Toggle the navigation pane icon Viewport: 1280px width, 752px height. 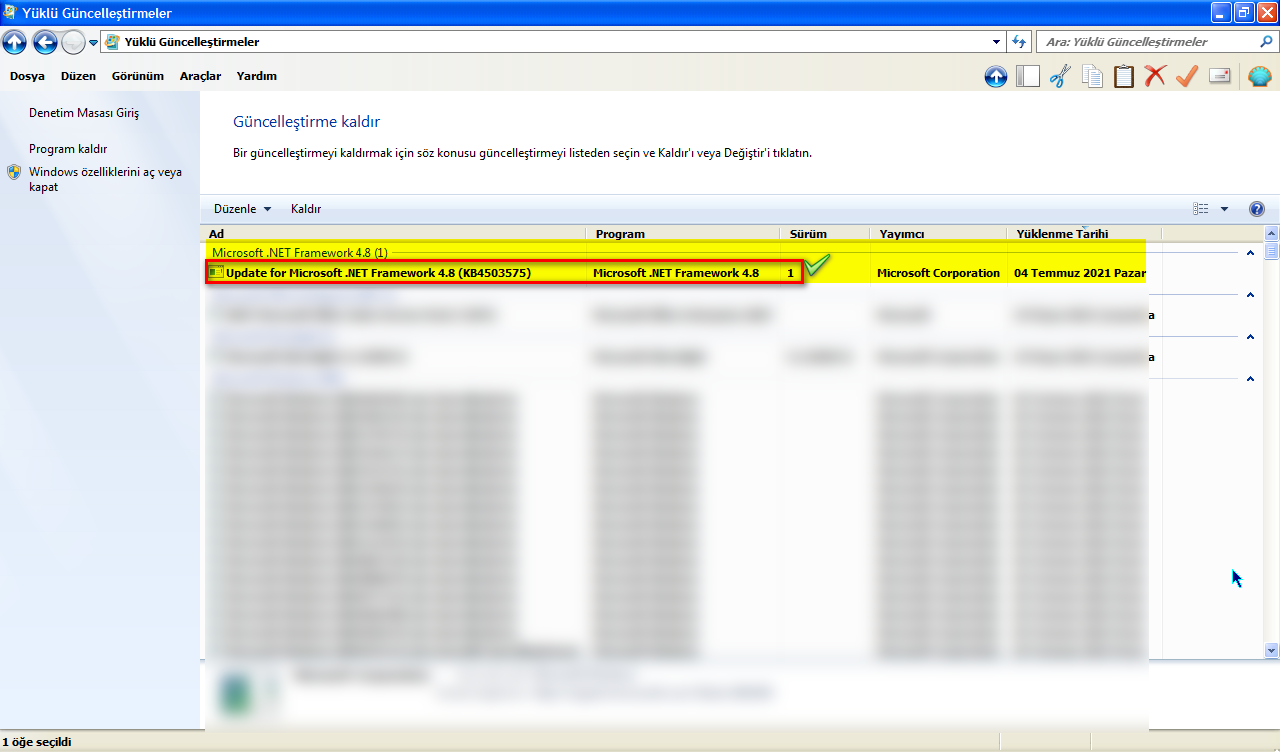[x=1028, y=76]
